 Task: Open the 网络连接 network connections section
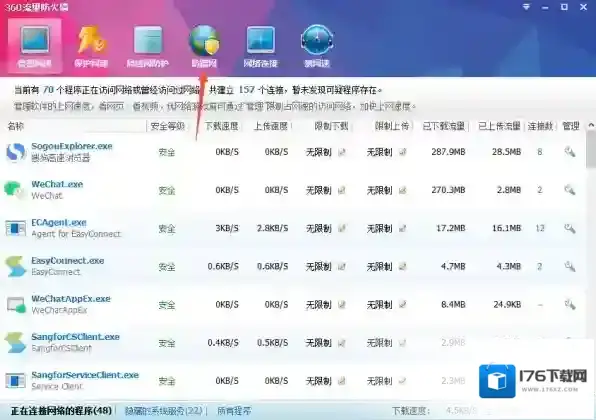pyautogui.click(x=260, y=46)
